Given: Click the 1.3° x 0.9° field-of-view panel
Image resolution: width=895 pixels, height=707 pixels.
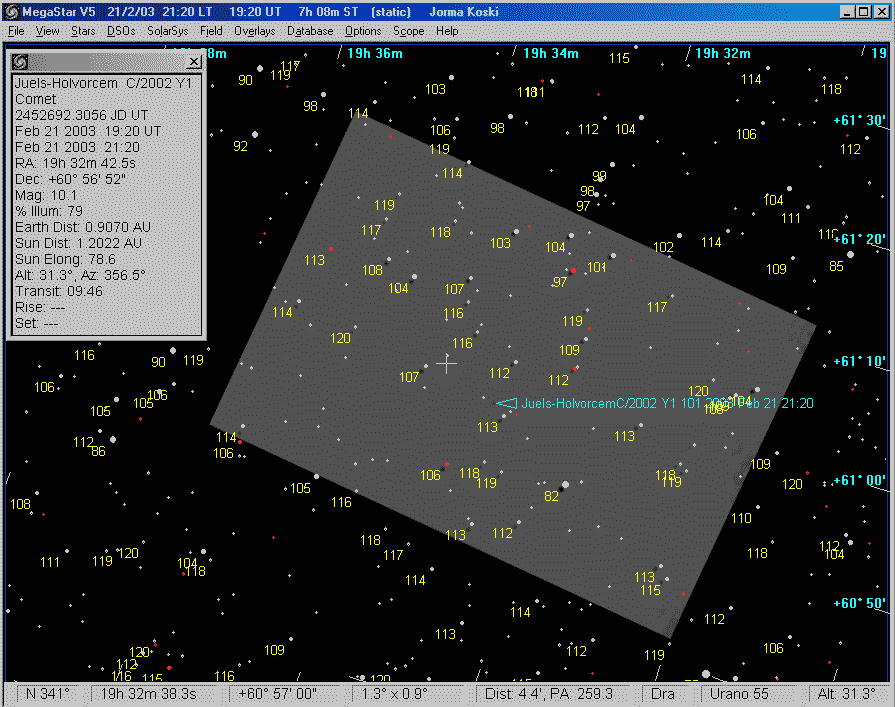Looking at the screenshot, I should tap(398, 692).
